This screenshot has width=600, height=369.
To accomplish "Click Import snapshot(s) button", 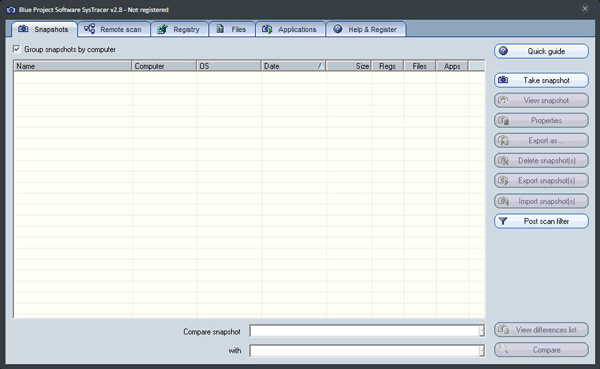I will (x=541, y=201).
